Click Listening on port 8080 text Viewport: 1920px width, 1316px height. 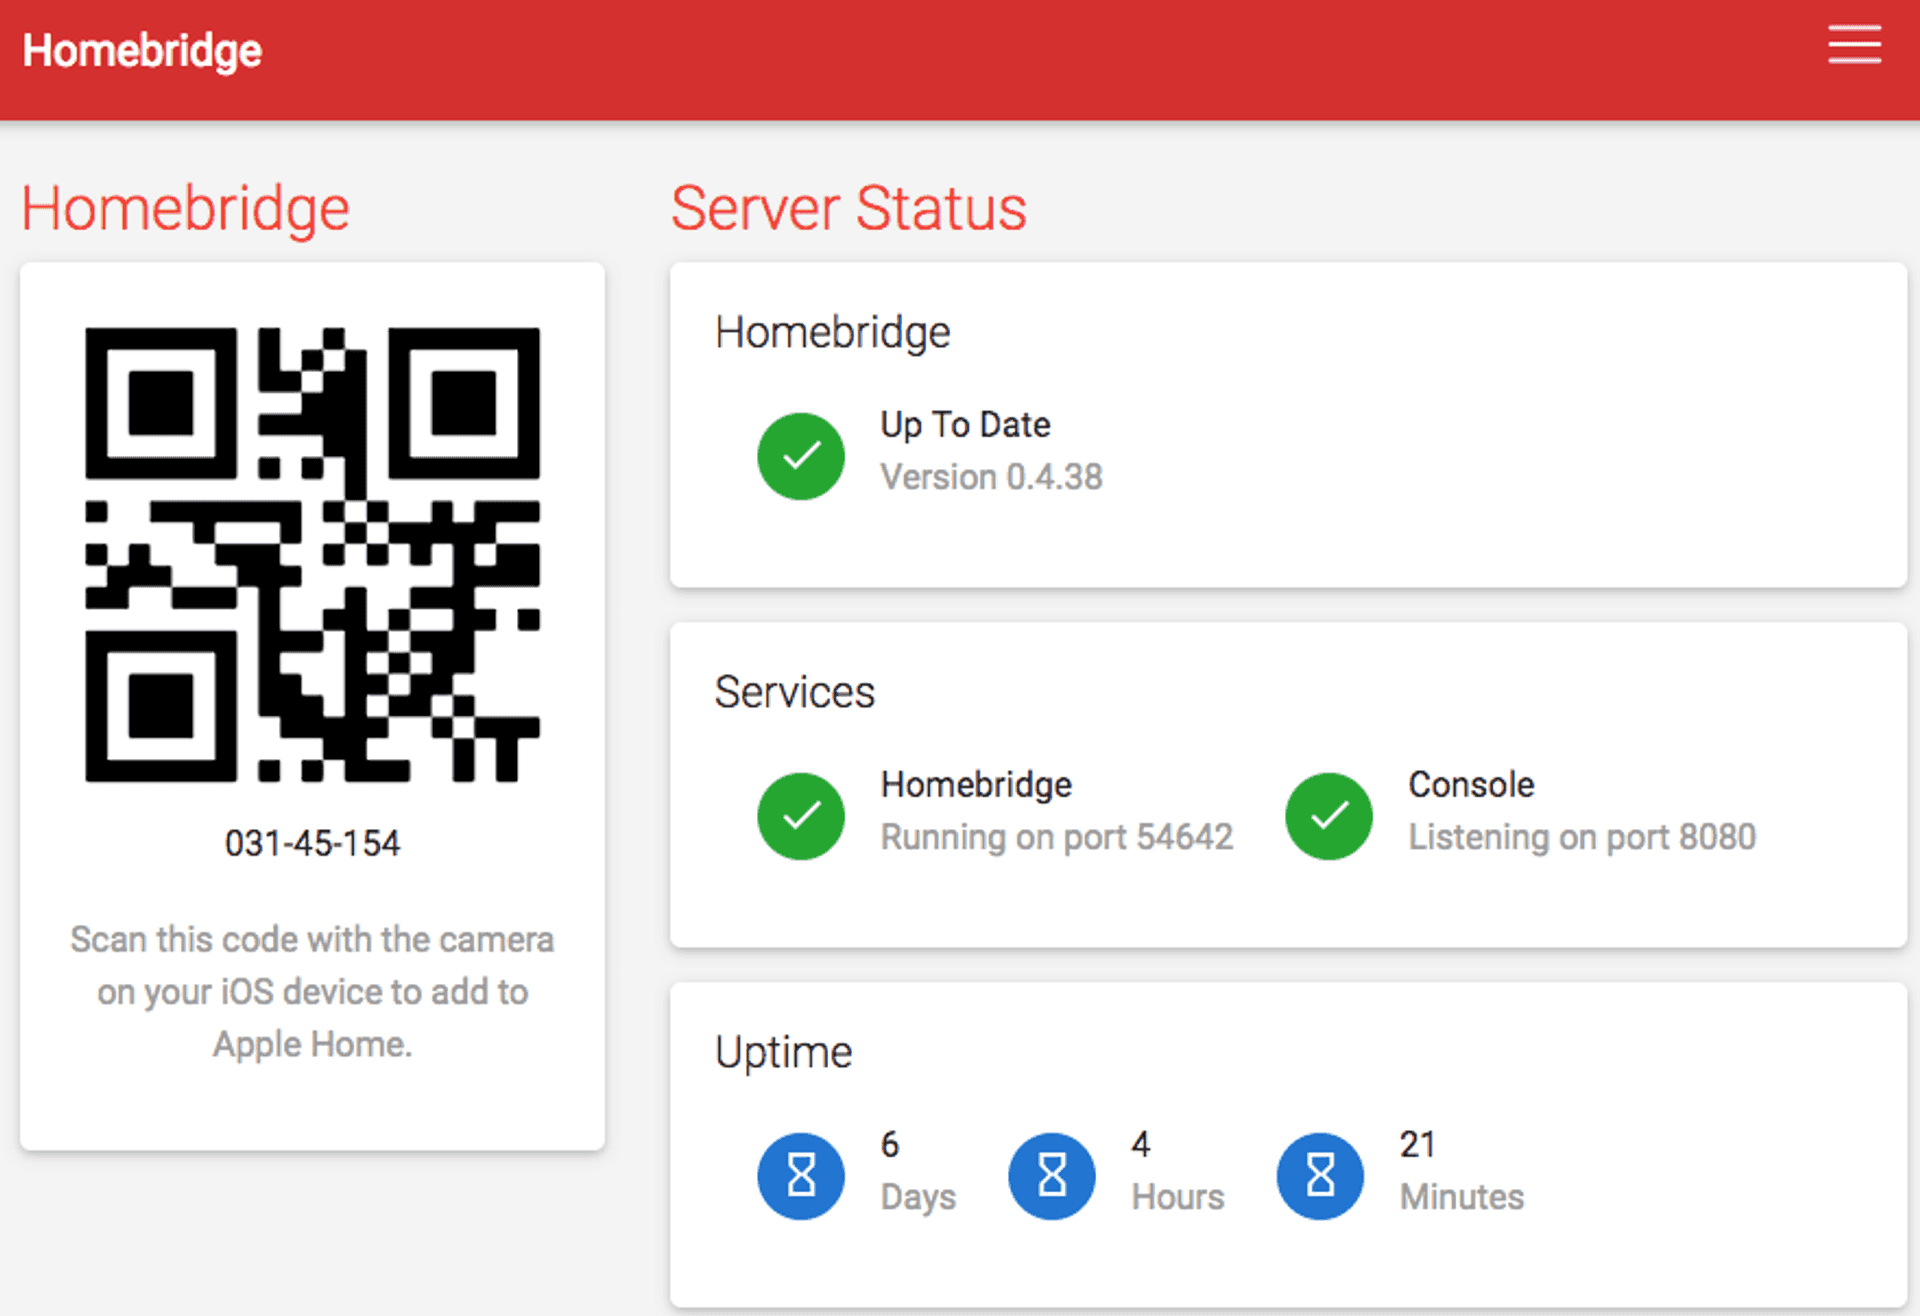tap(1581, 837)
